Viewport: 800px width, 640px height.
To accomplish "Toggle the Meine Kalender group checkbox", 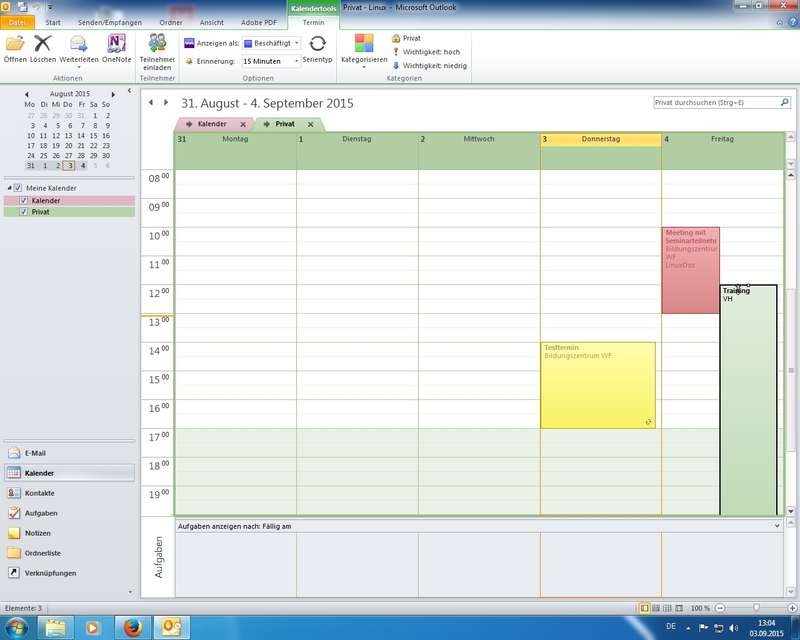I will tap(18, 188).
